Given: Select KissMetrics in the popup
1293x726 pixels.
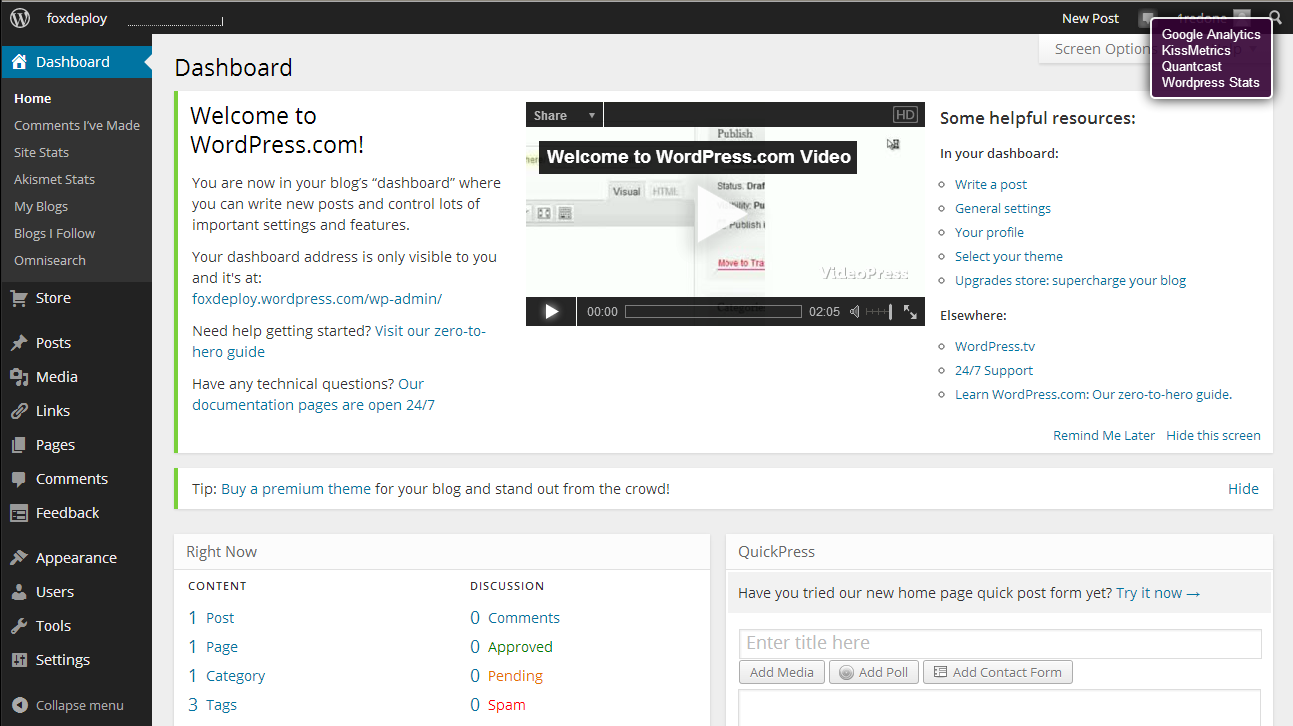Looking at the screenshot, I should 1196,50.
